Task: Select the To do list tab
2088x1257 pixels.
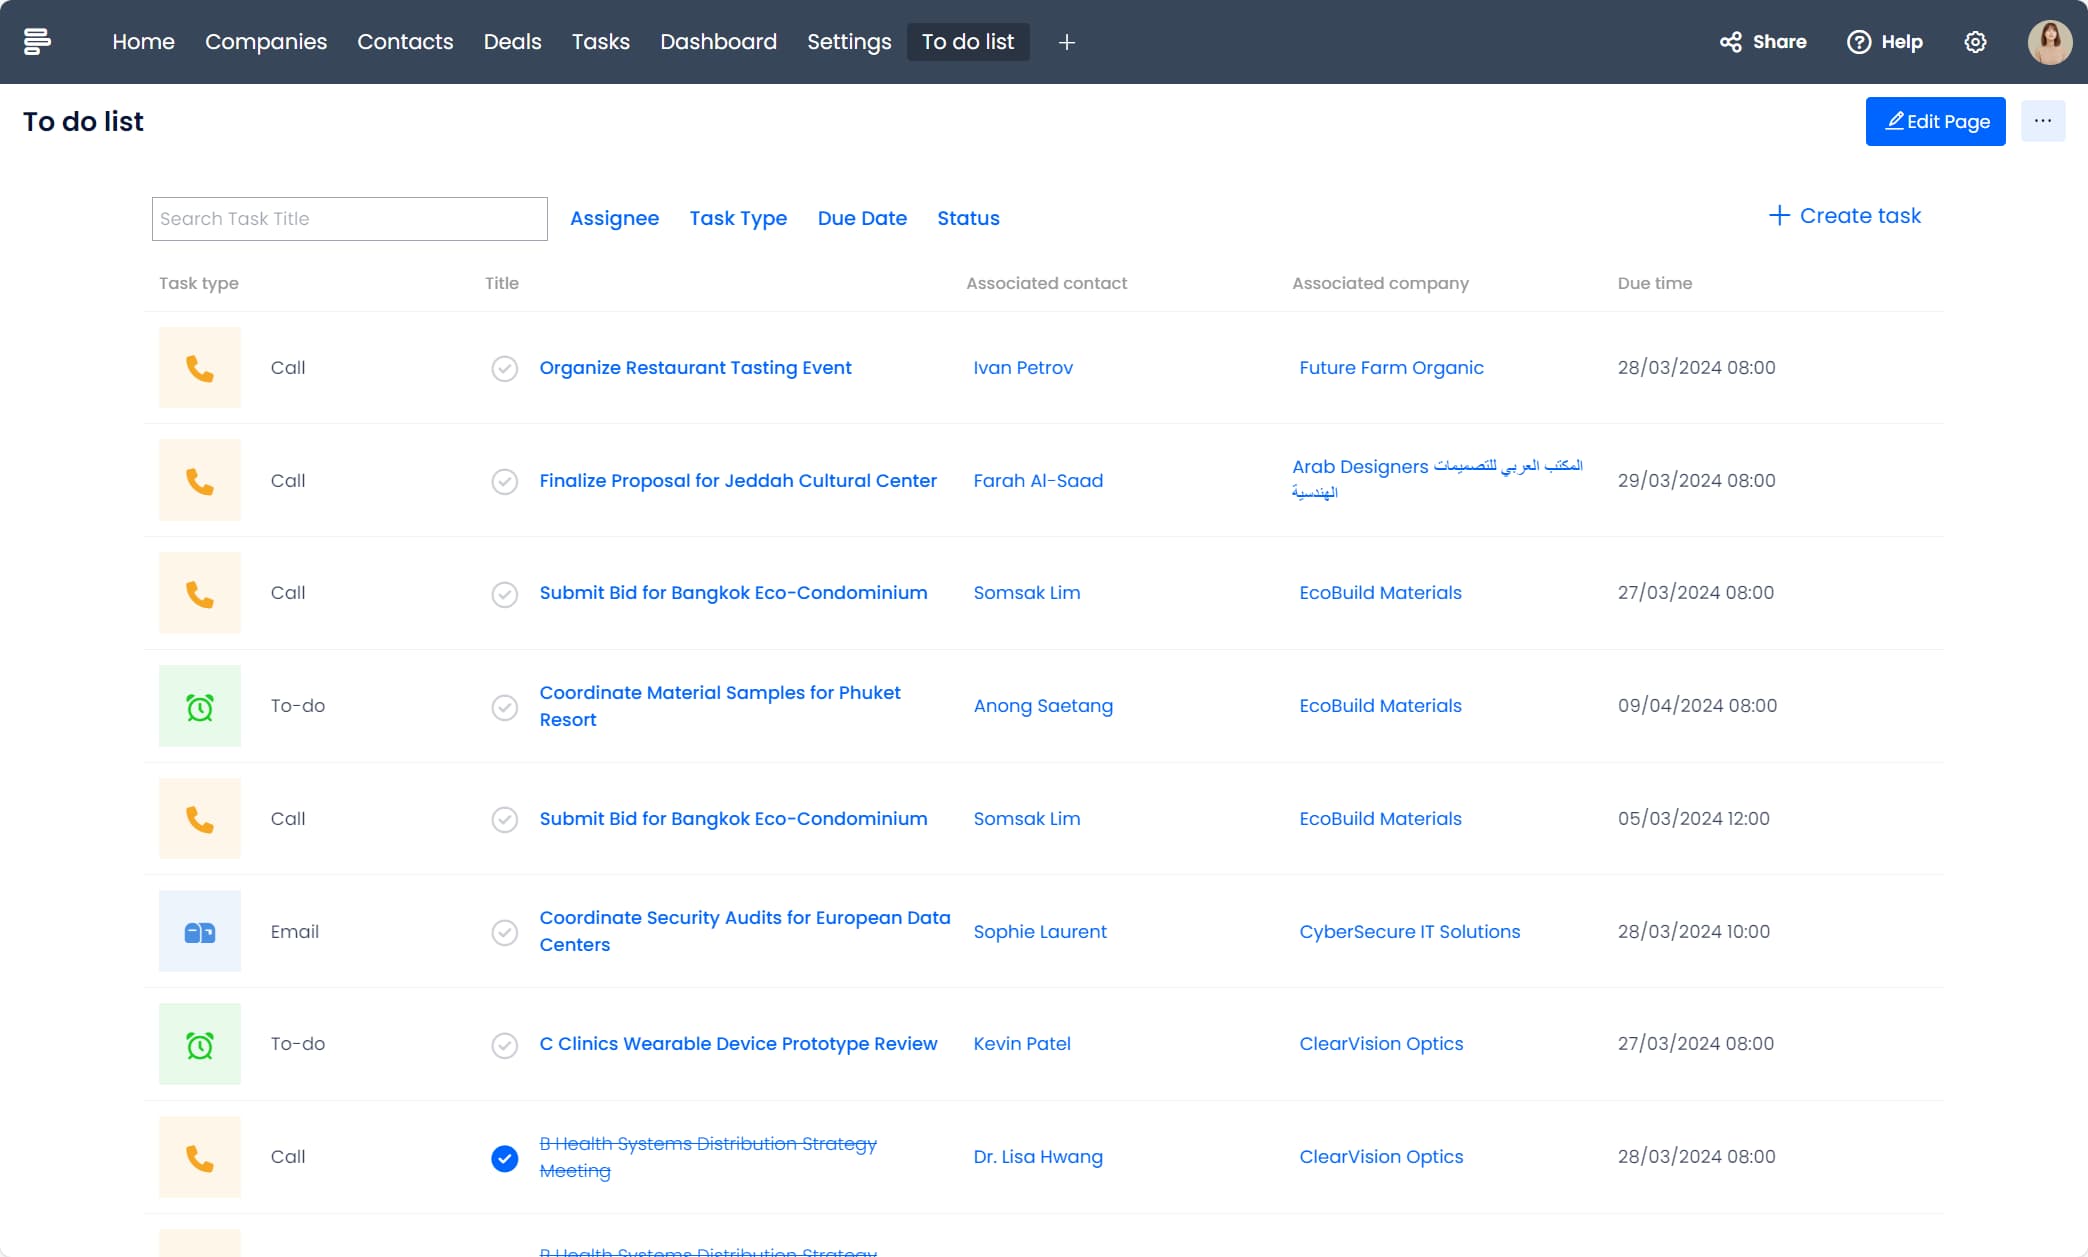Action: coord(968,42)
